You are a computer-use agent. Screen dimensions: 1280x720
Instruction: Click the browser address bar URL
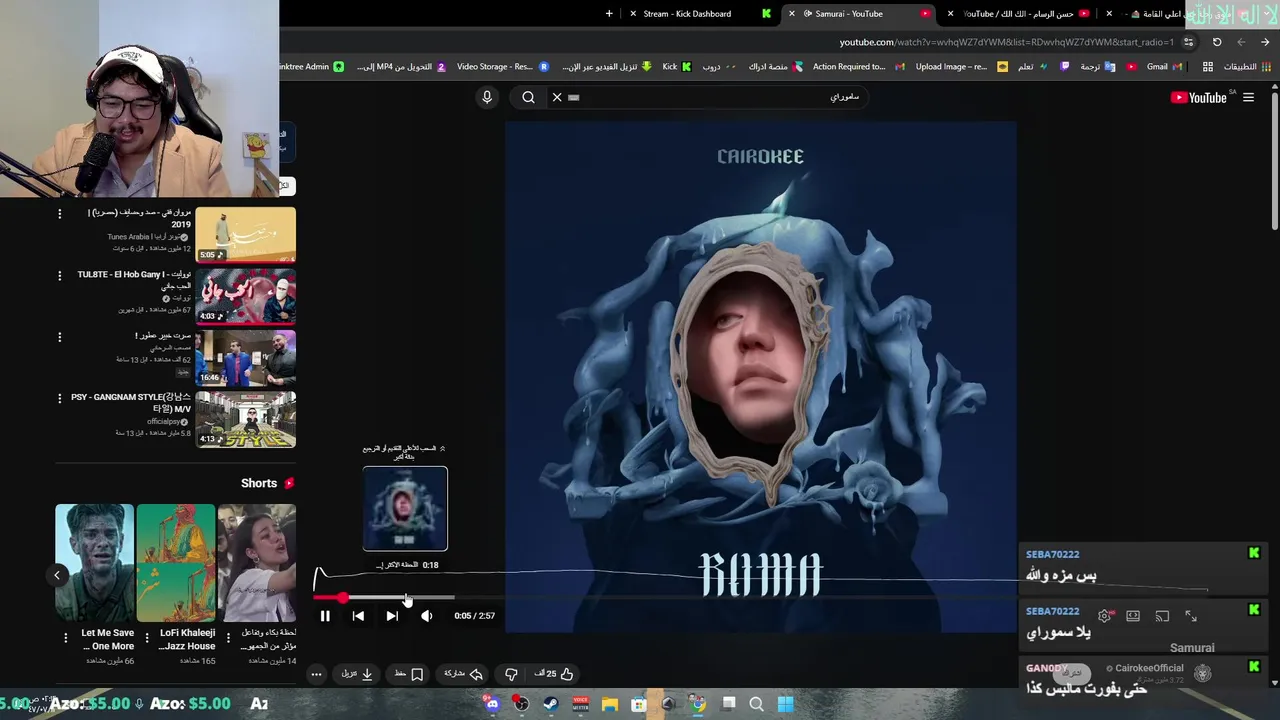click(1007, 42)
